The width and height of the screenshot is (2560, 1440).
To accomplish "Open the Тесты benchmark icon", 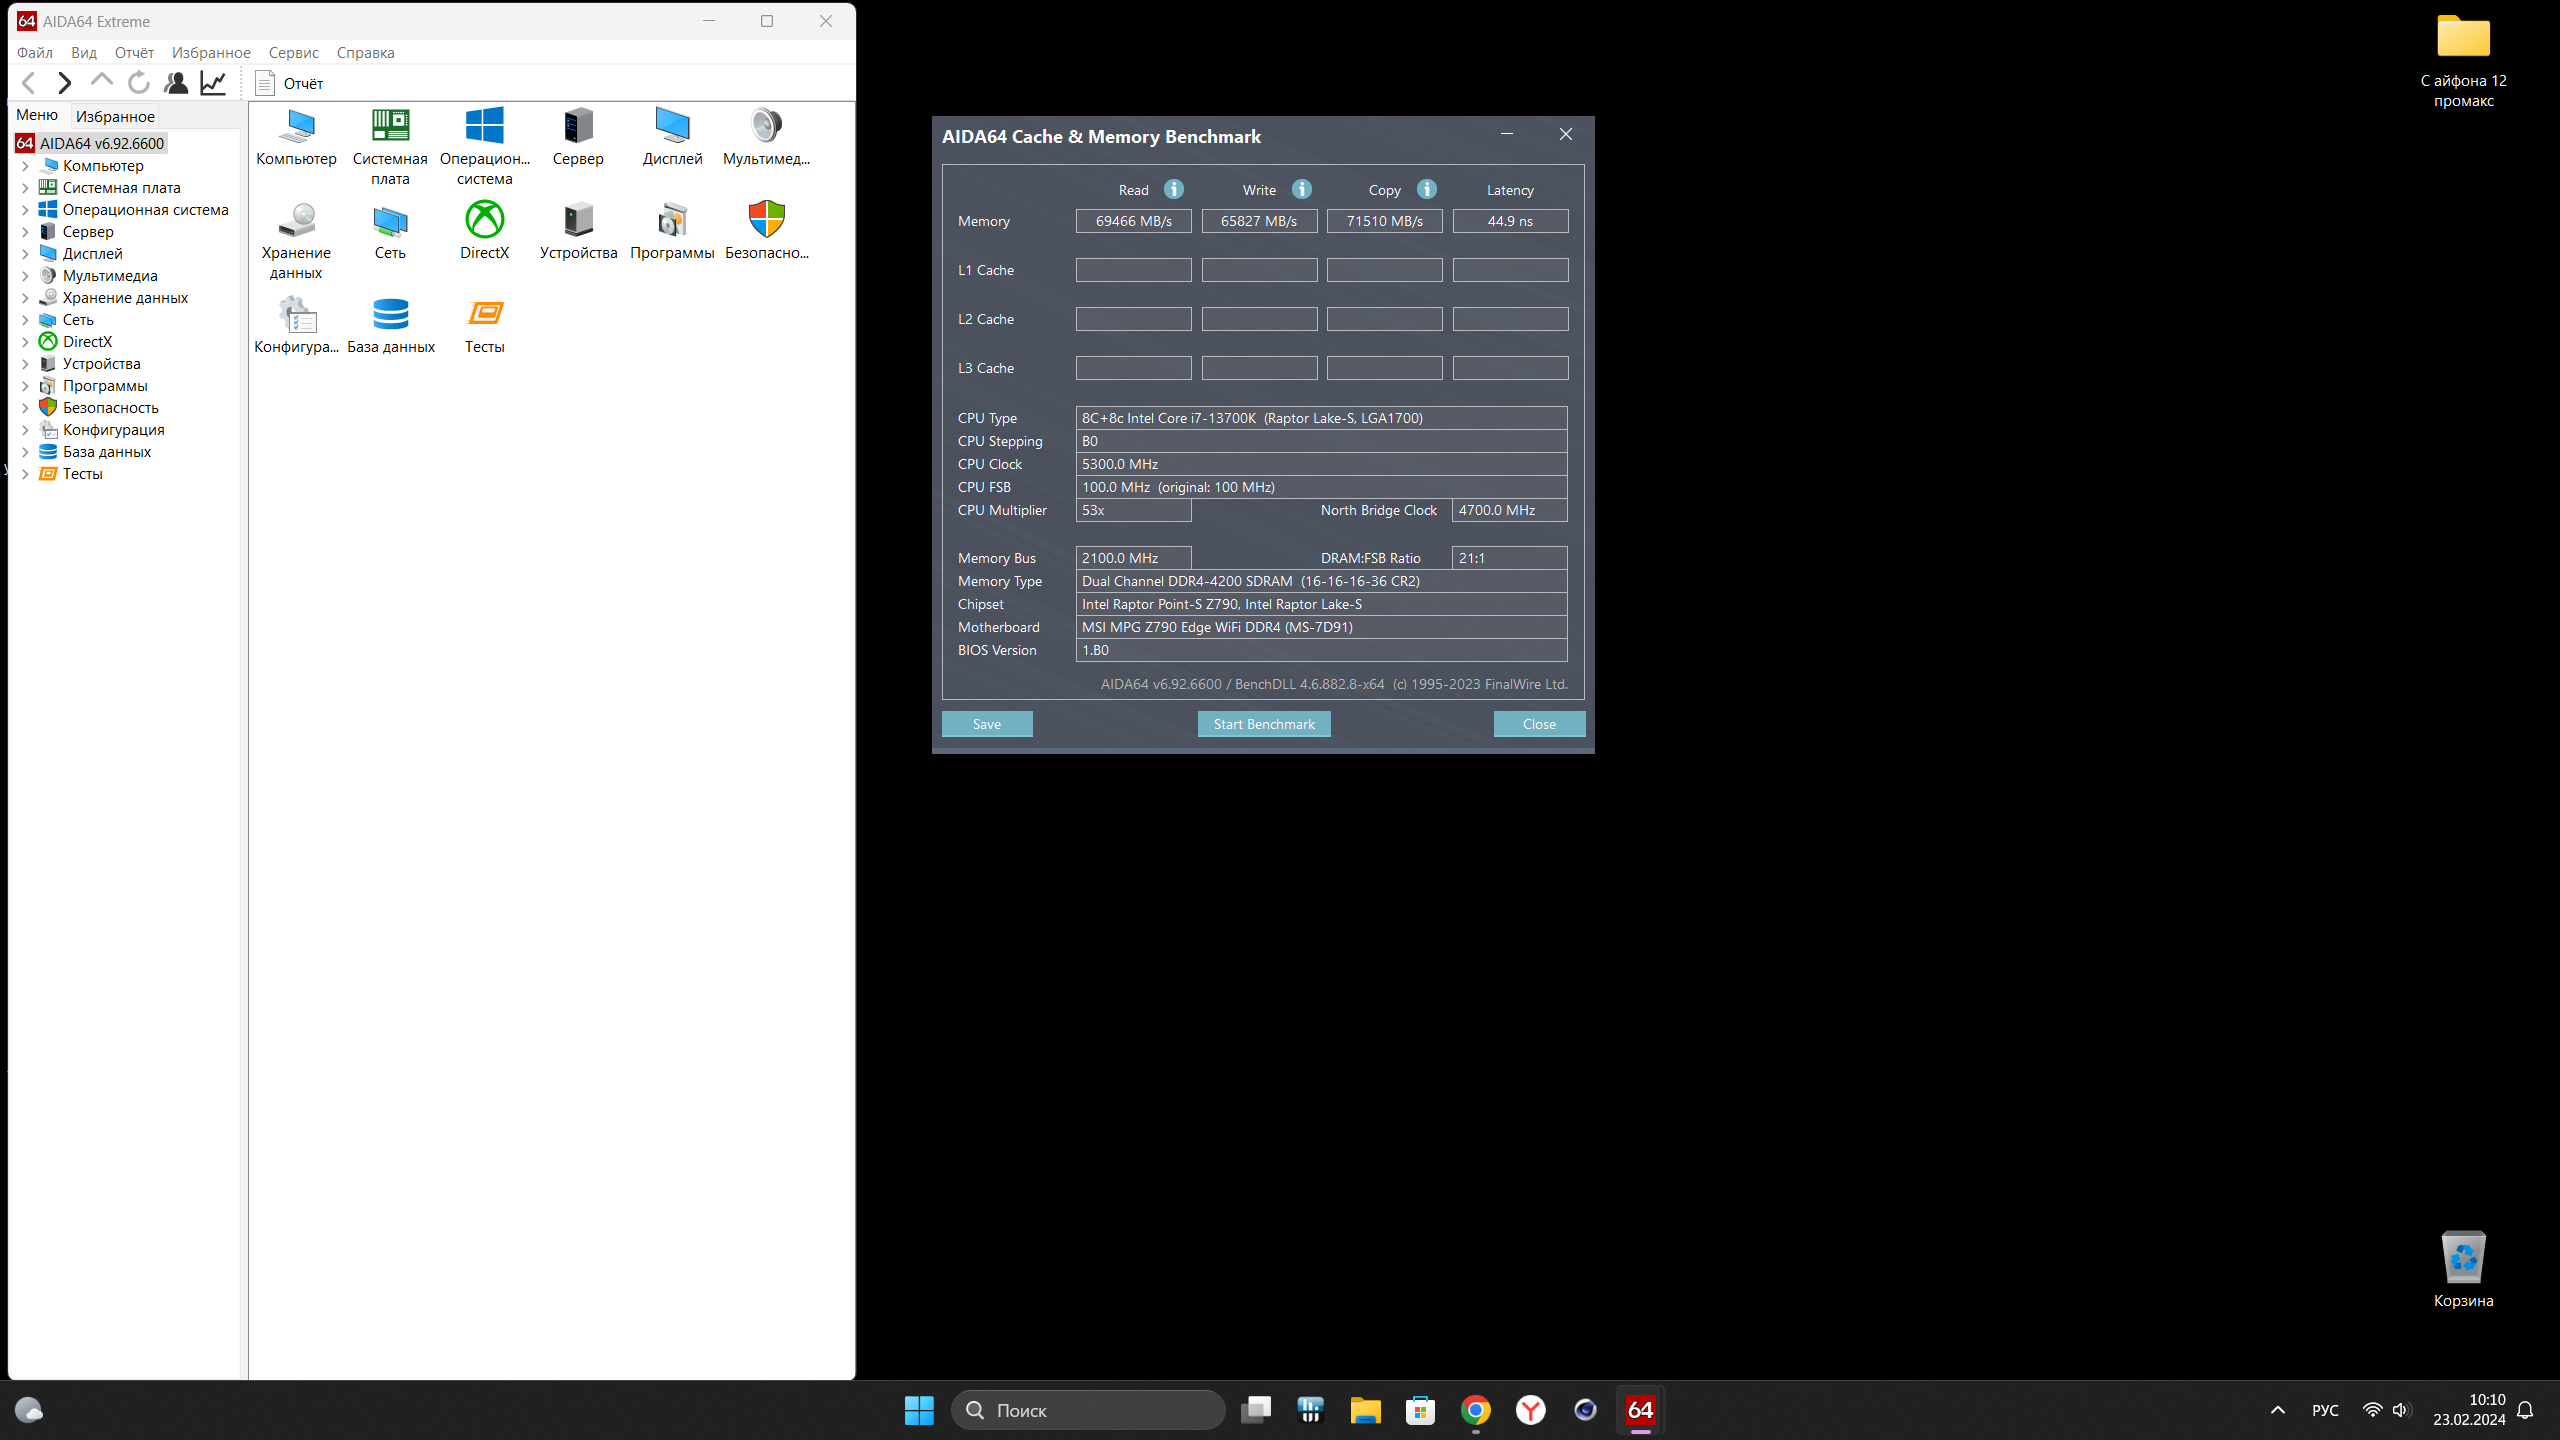I will (484, 315).
